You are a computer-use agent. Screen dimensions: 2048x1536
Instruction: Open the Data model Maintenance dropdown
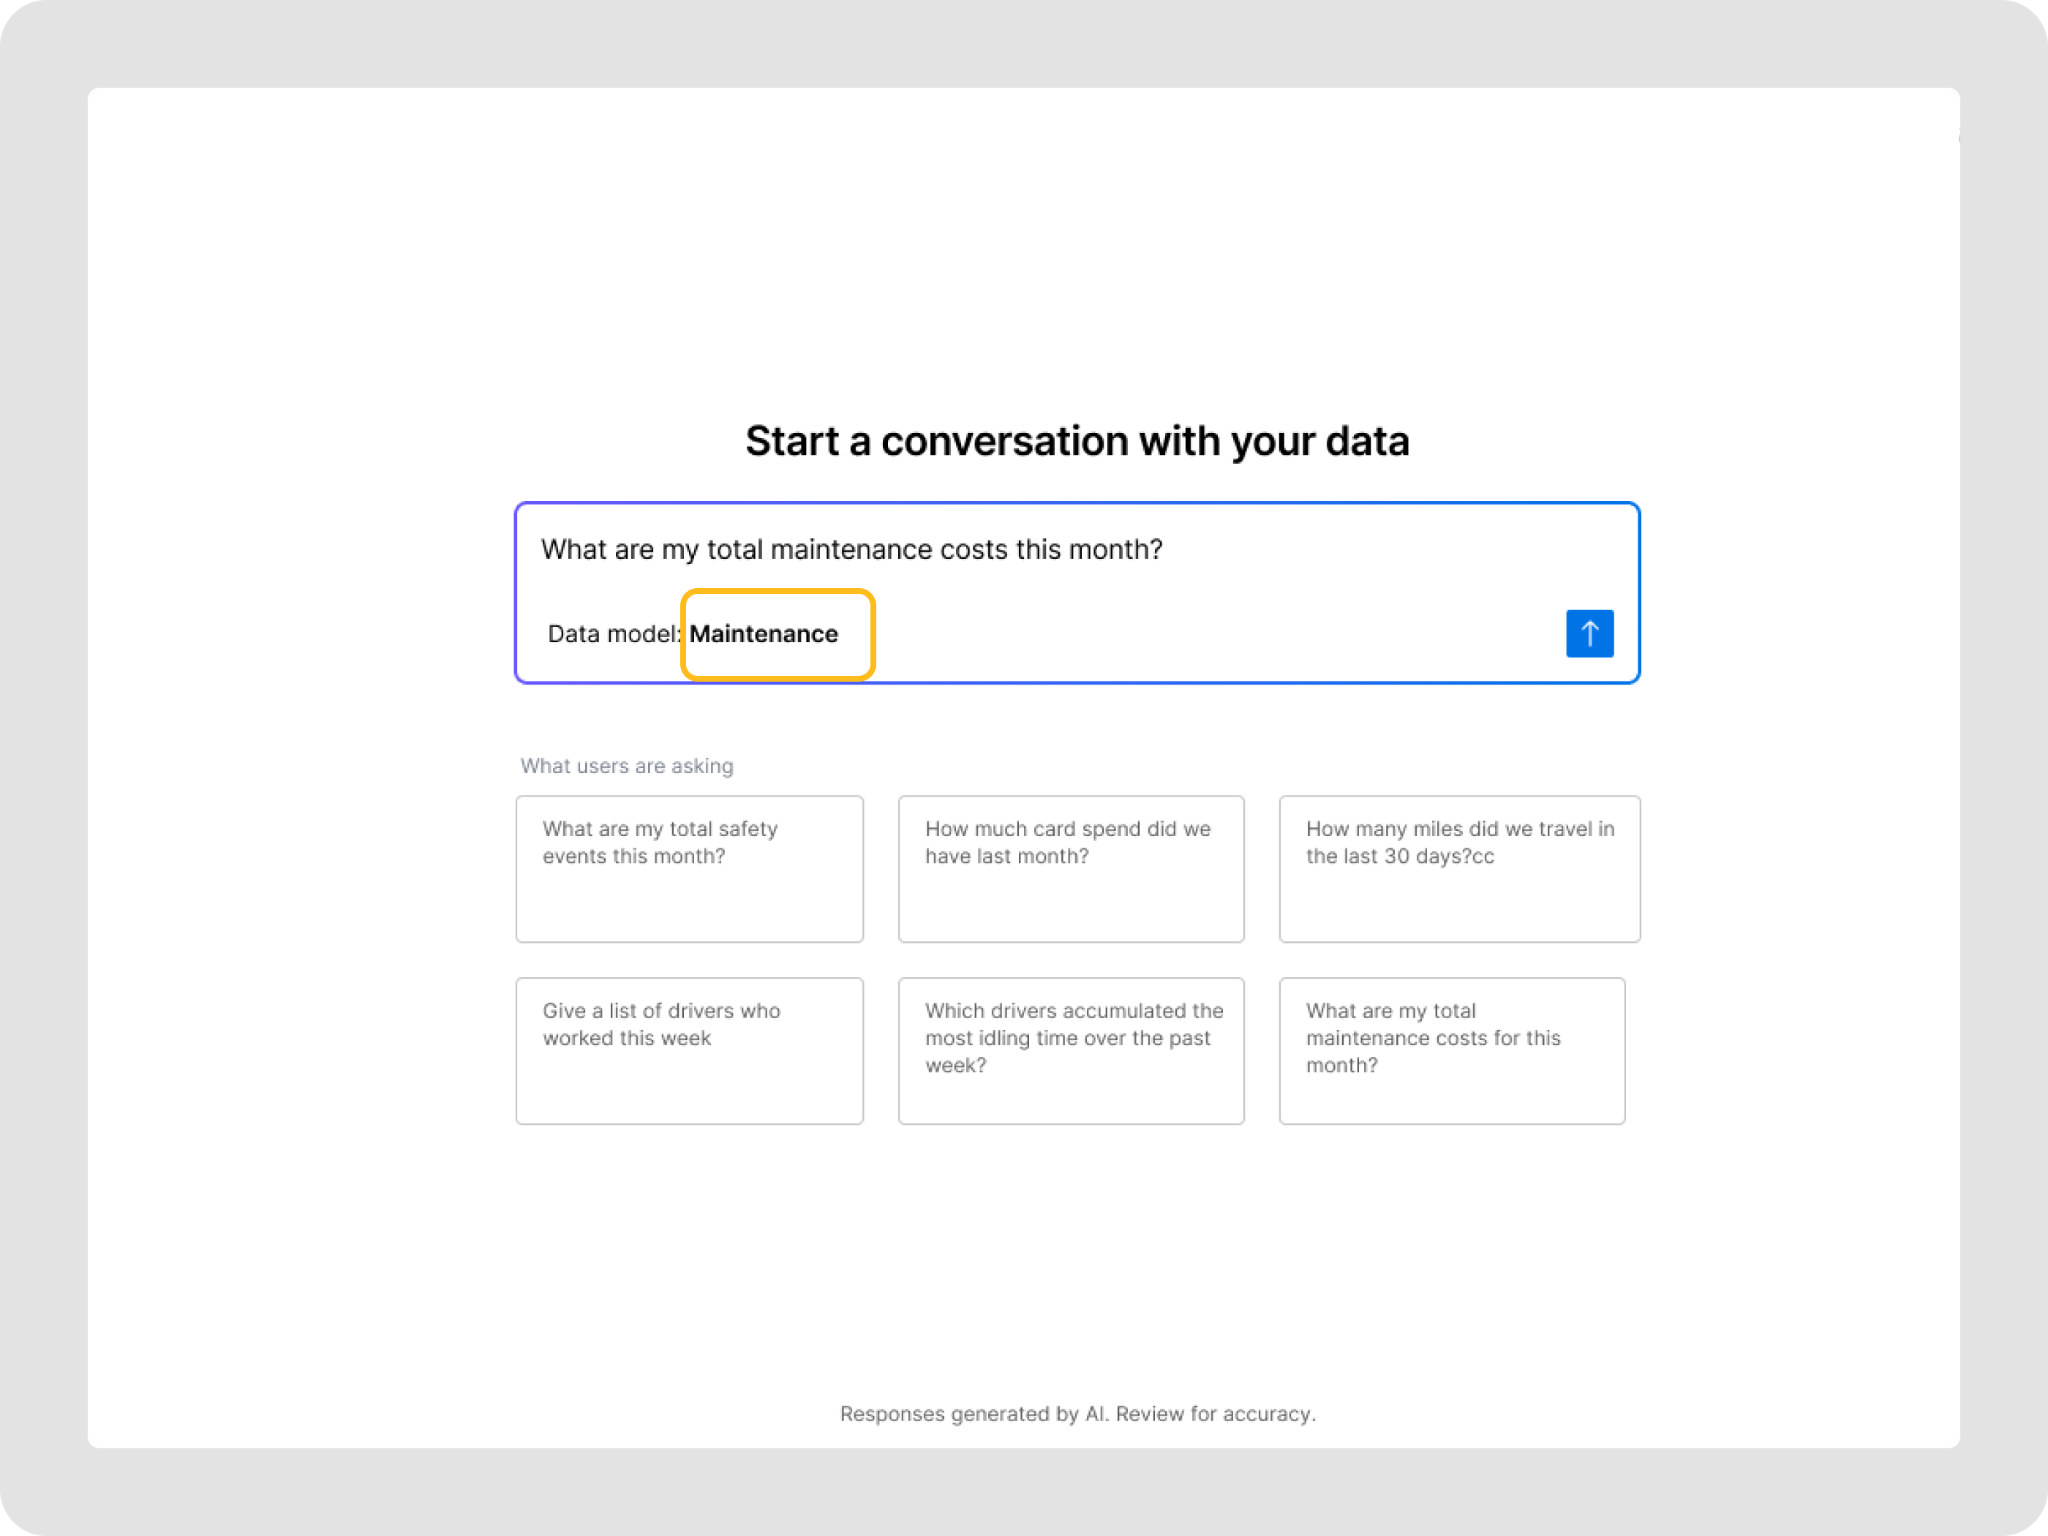764,634
